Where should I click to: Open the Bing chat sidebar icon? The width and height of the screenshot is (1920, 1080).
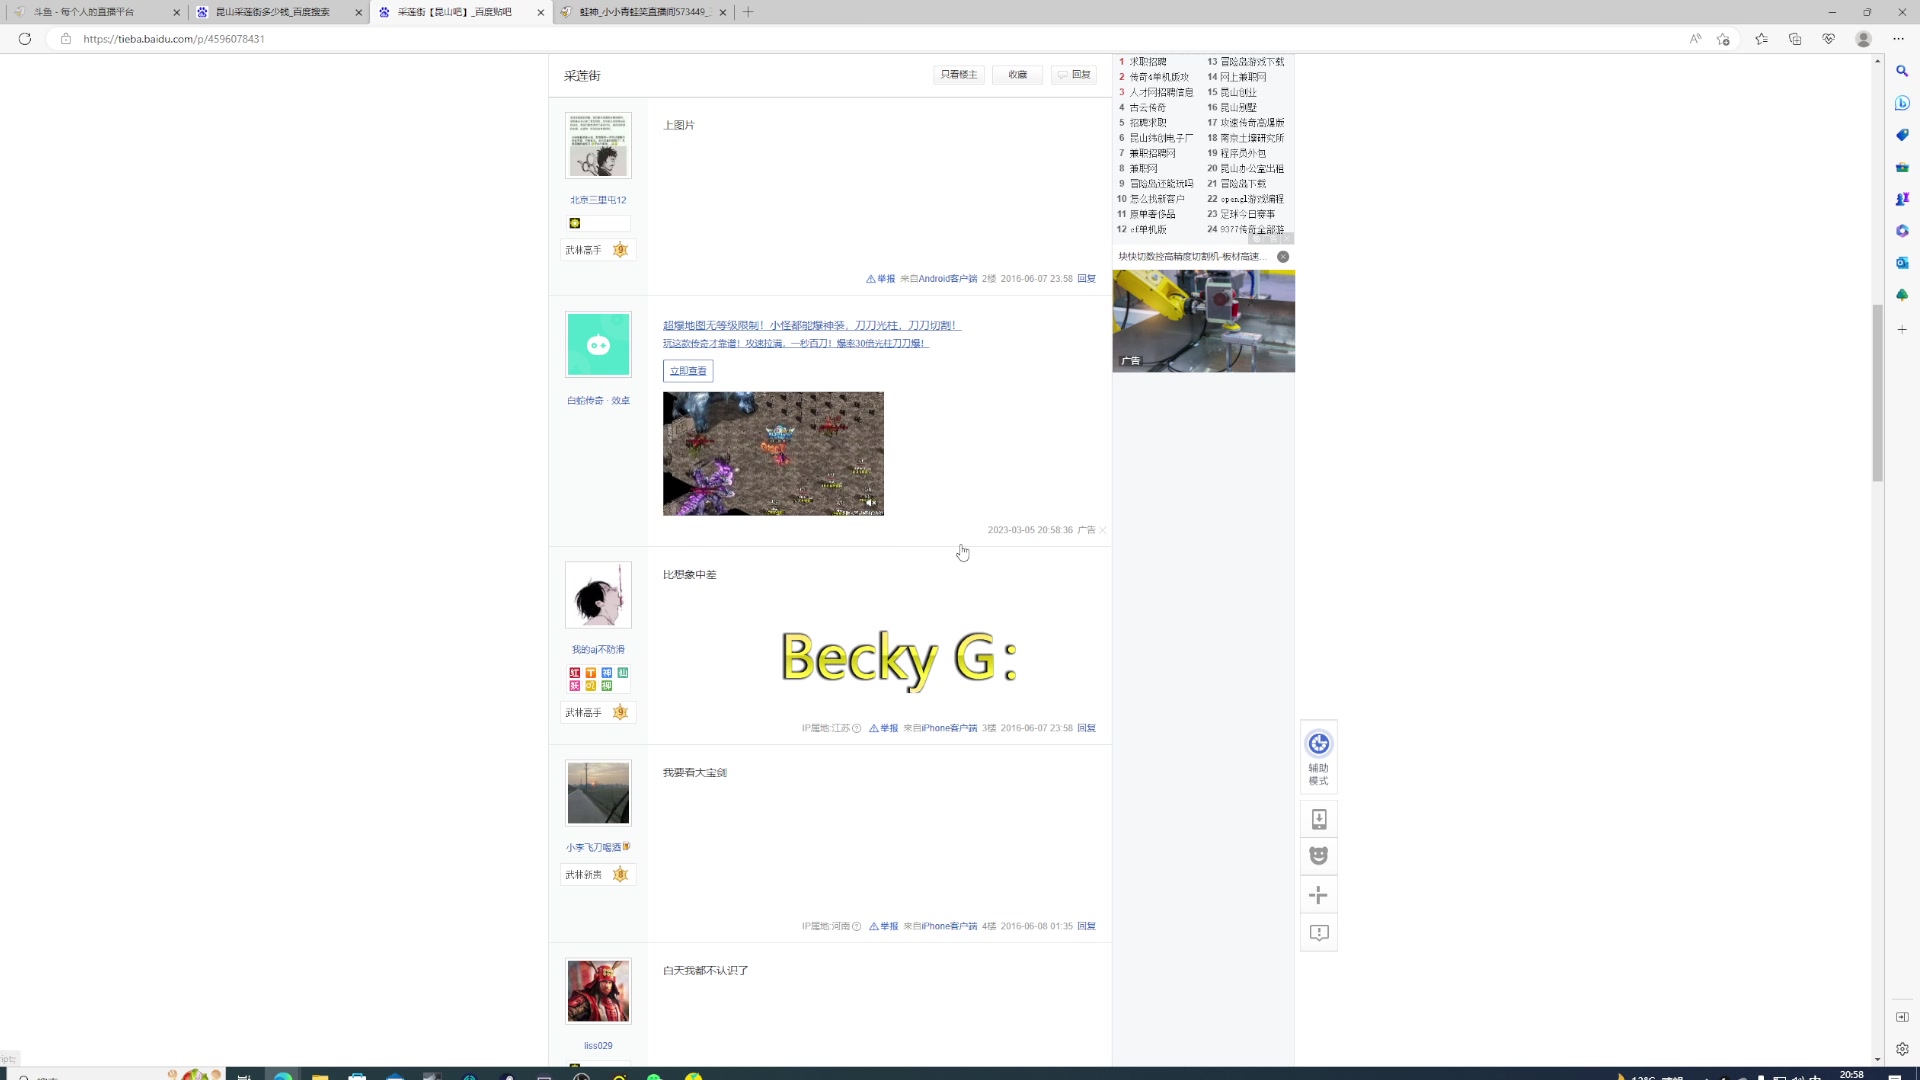point(1902,103)
